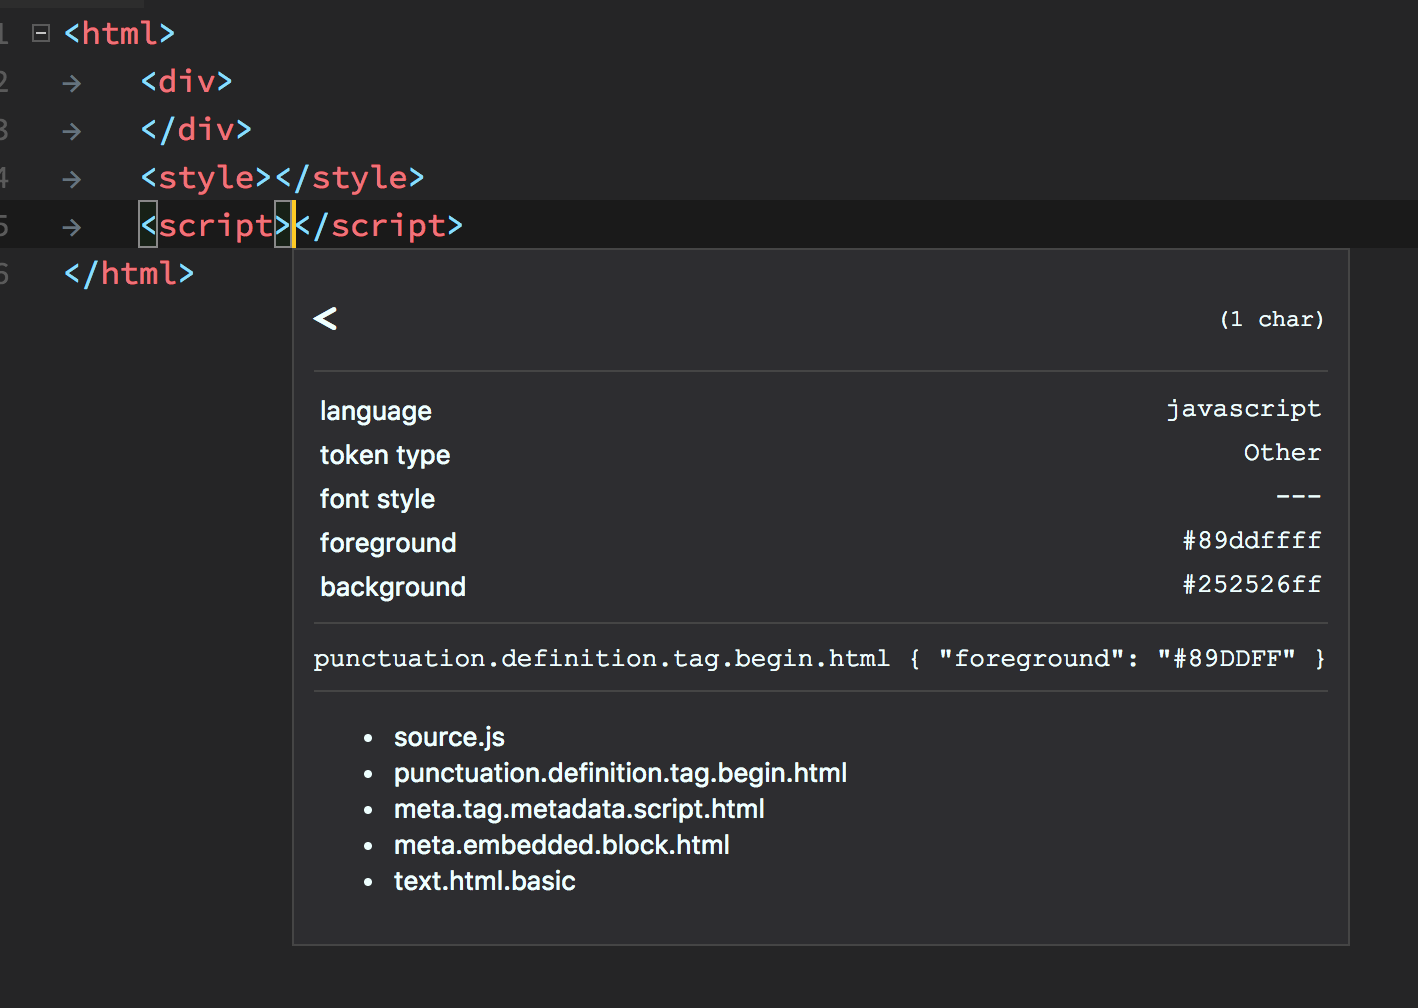
Task: Select the style tag on line 4
Action: coord(204,177)
